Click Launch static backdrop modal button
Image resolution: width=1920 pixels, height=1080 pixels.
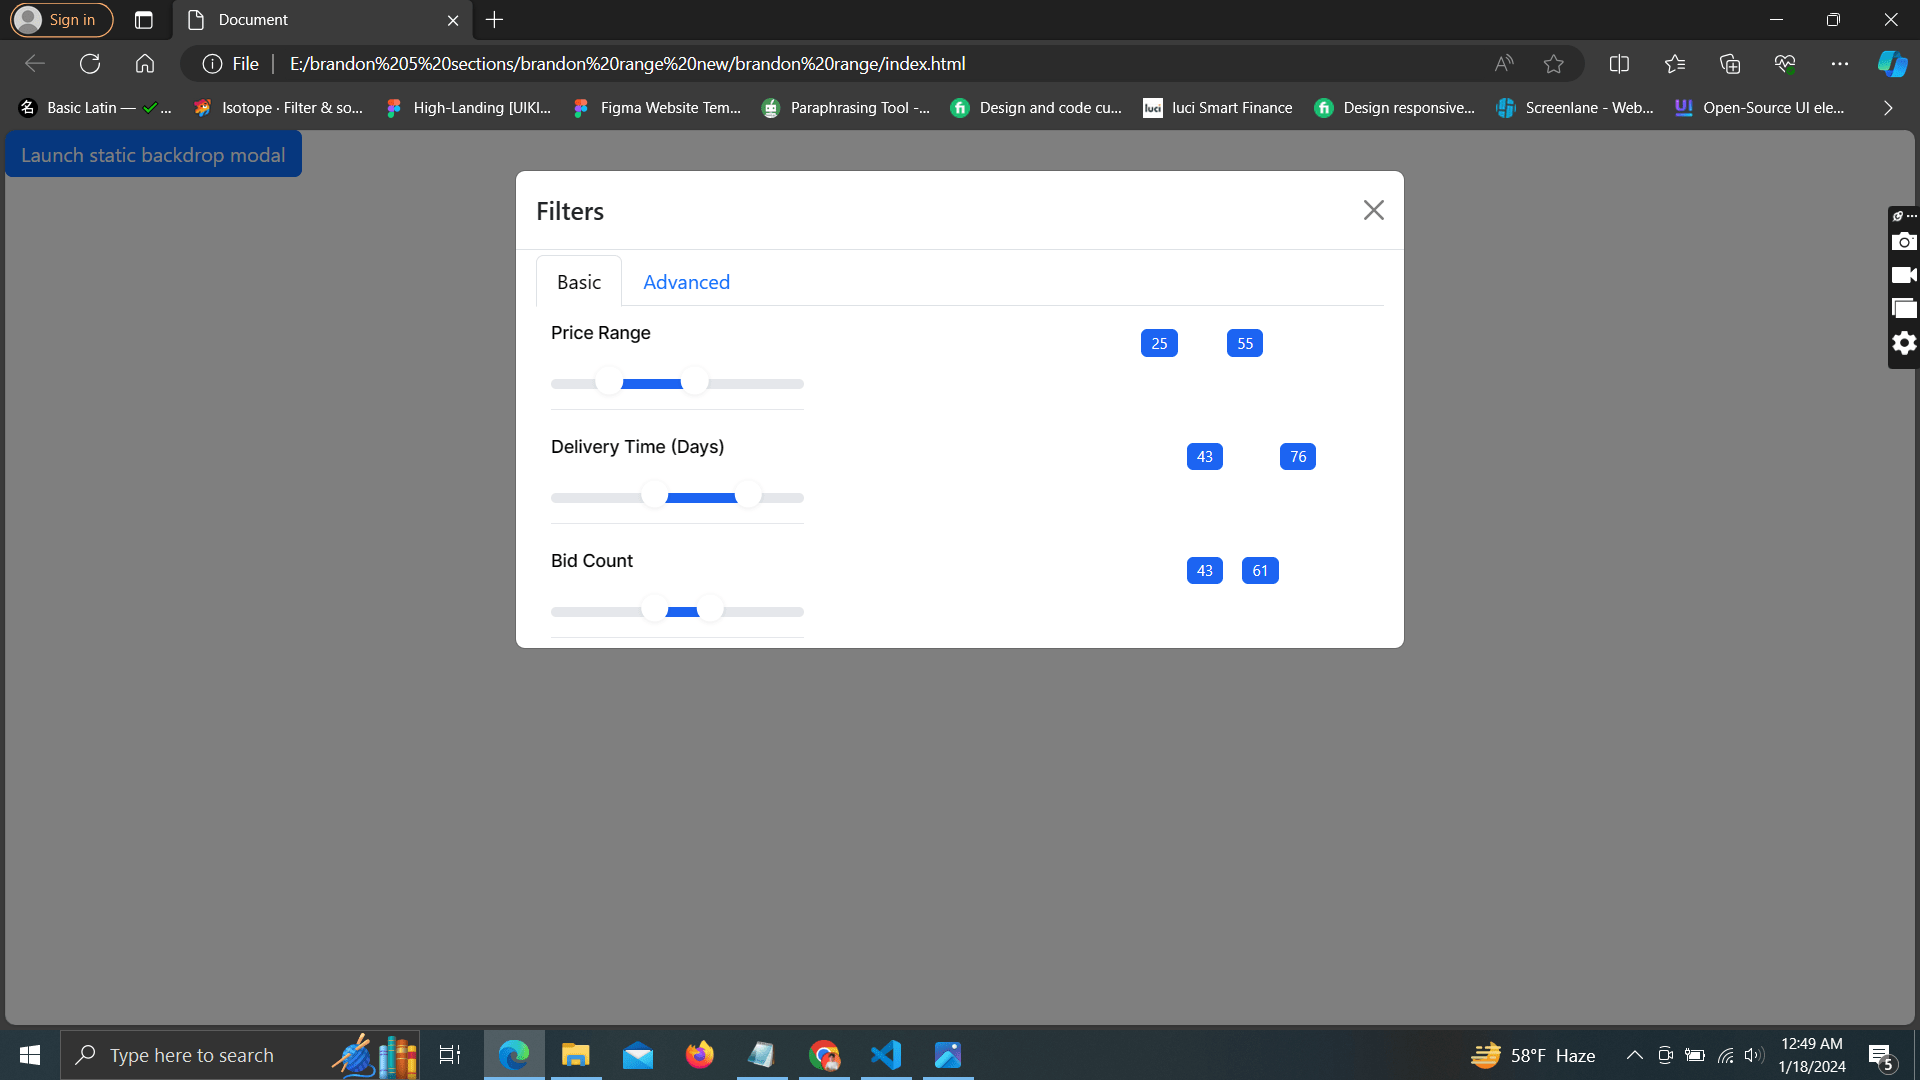point(153,155)
